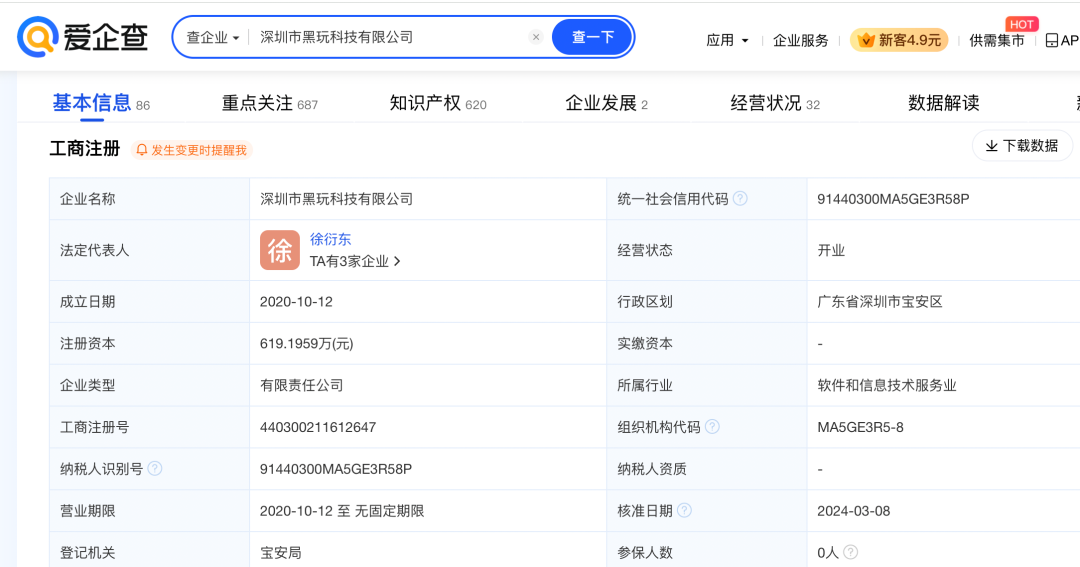Viewport: 1080px width, 567px height.
Task: Click help icon beside 核准日期
Action: click(x=684, y=511)
